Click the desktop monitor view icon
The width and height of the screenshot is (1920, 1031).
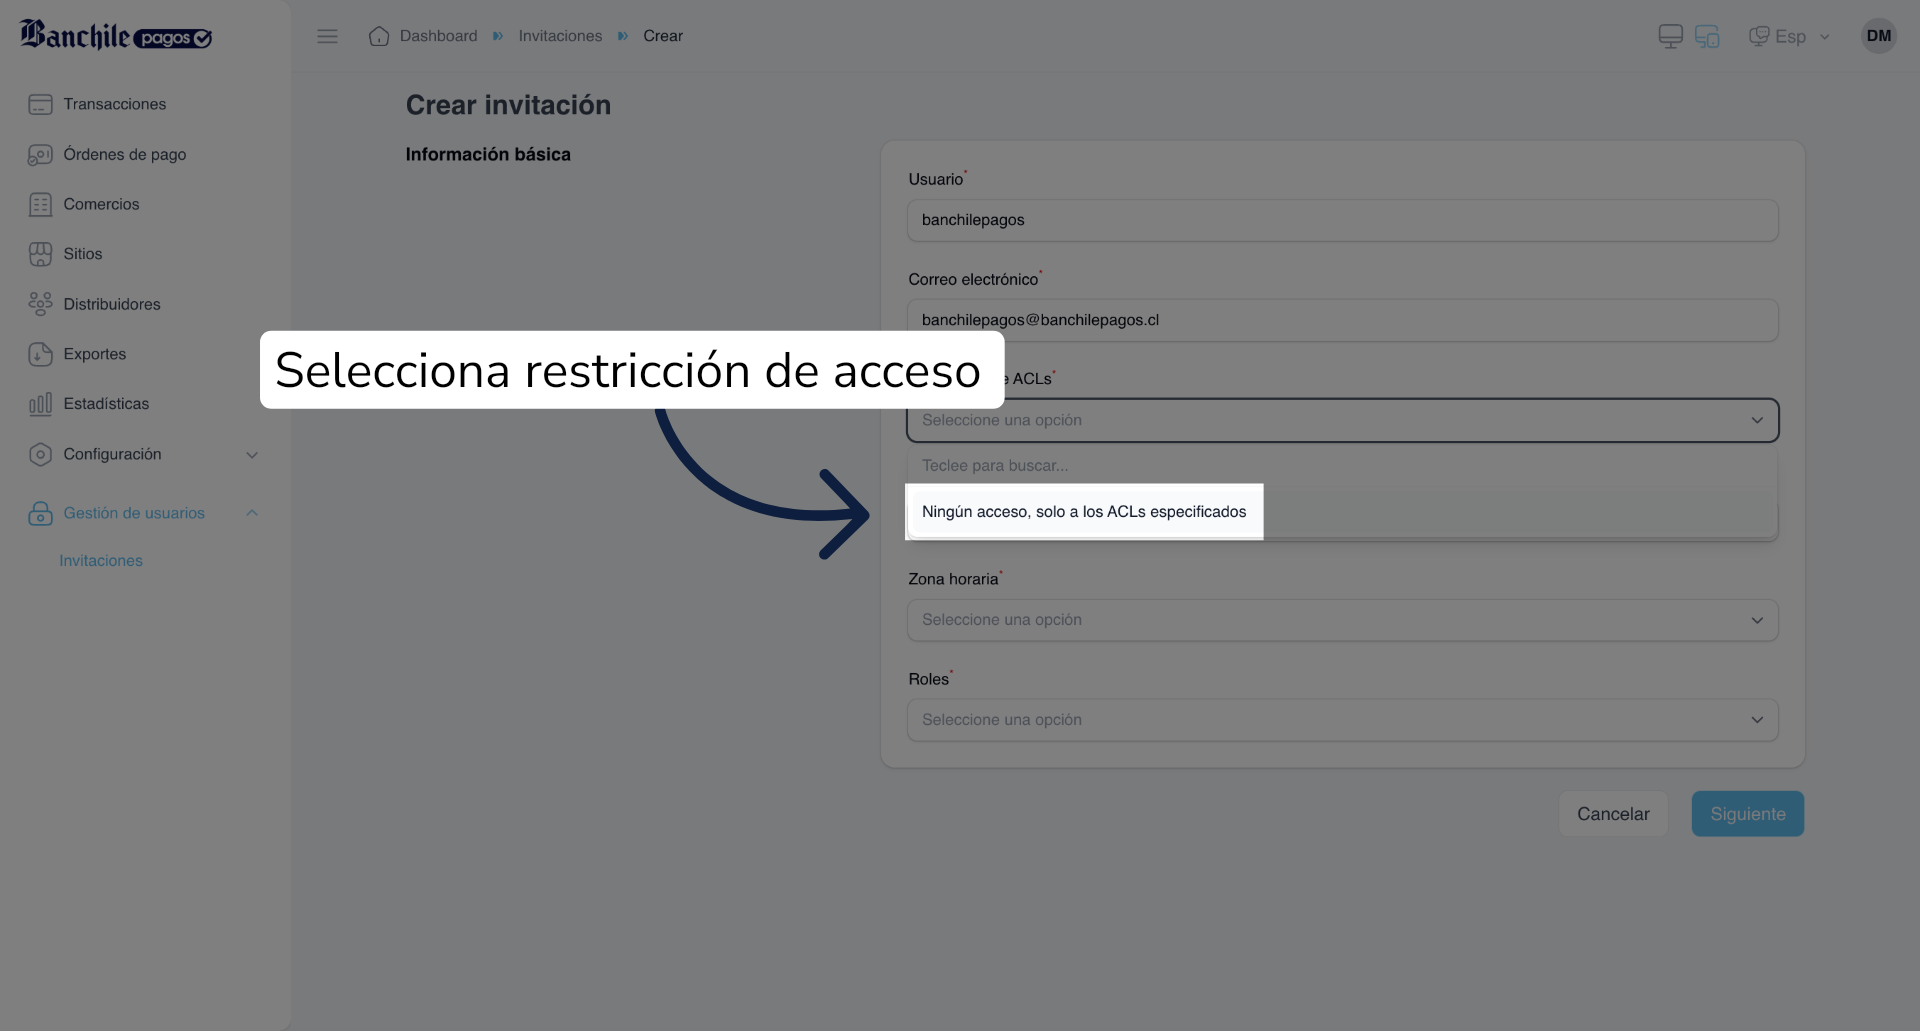pyautogui.click(x=1670, y=36)
